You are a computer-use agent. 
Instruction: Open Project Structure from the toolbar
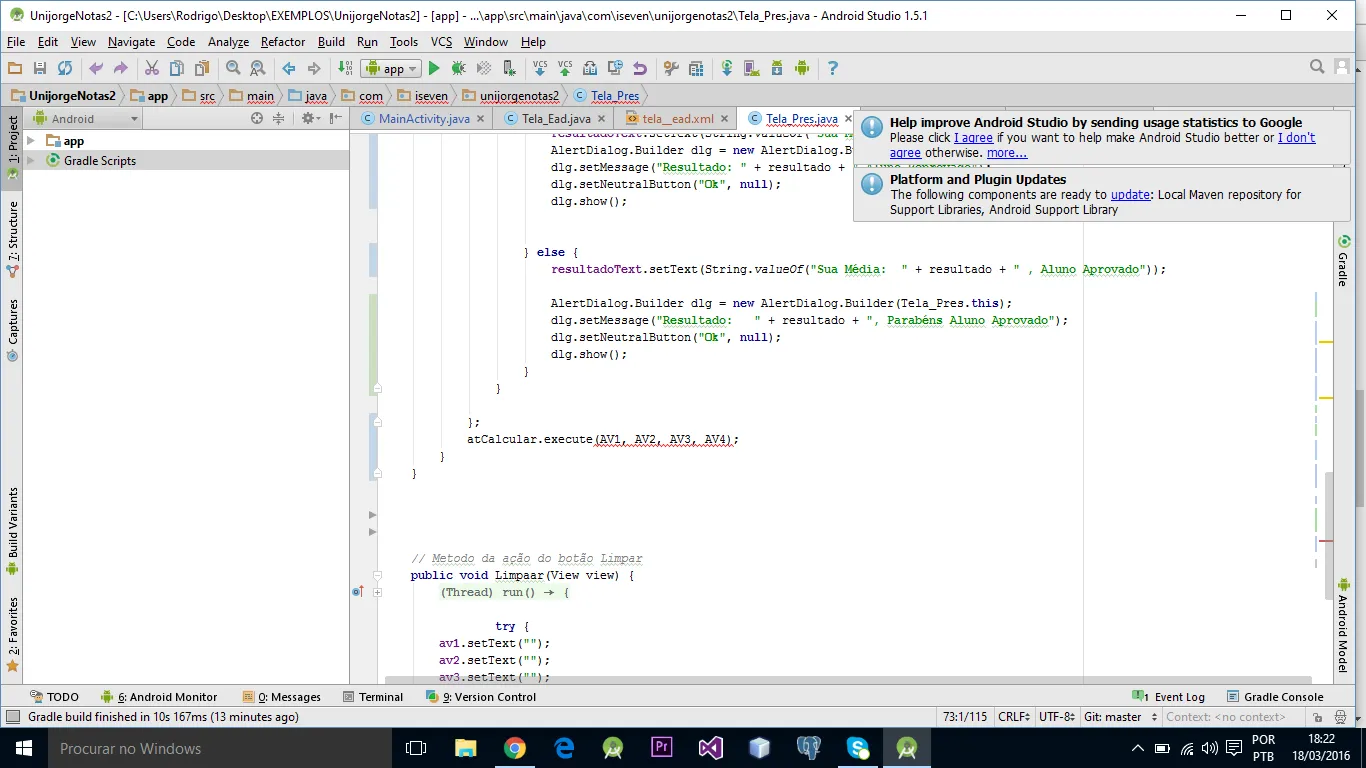695,68
